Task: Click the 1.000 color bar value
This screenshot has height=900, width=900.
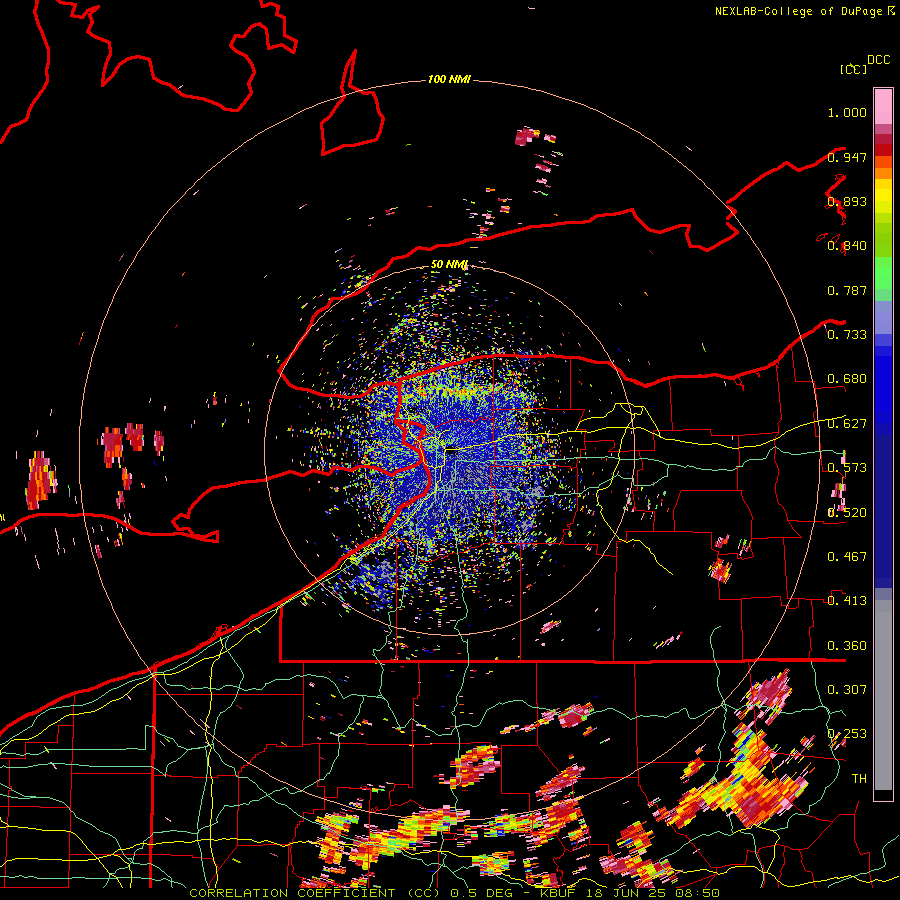Action: [847, 112]
